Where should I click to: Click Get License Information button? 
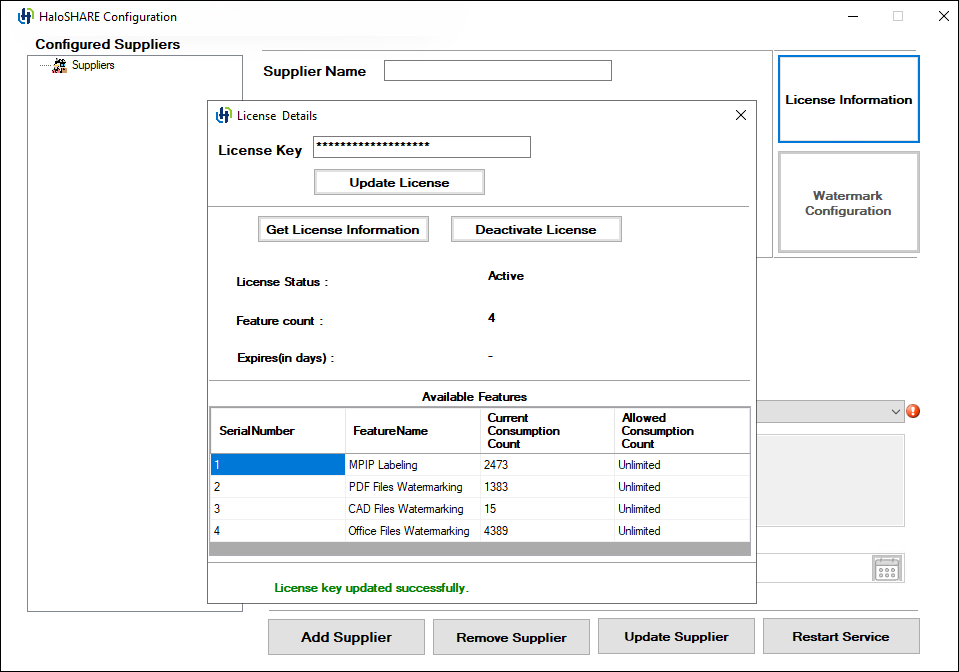[343, 230]
